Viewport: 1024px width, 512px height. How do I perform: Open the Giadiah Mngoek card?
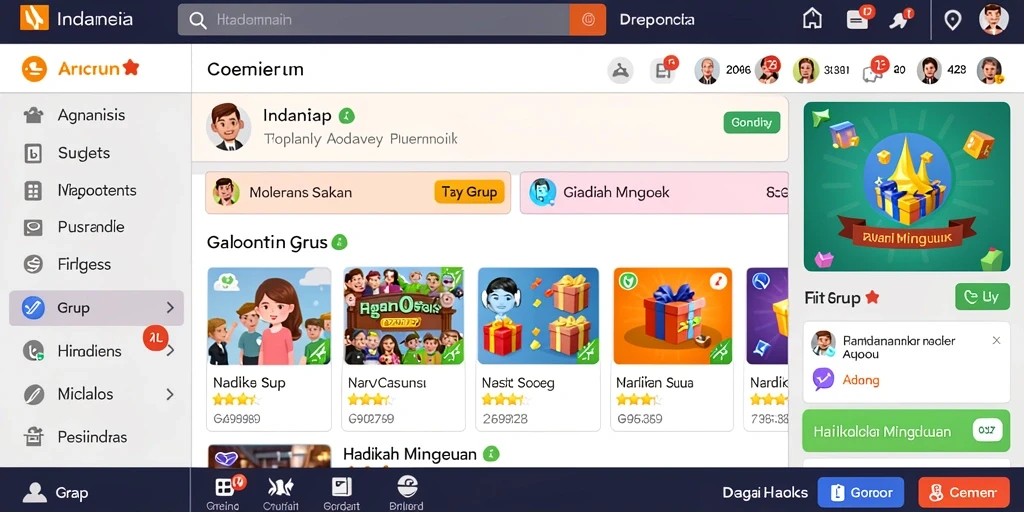[x=654, y=193]
